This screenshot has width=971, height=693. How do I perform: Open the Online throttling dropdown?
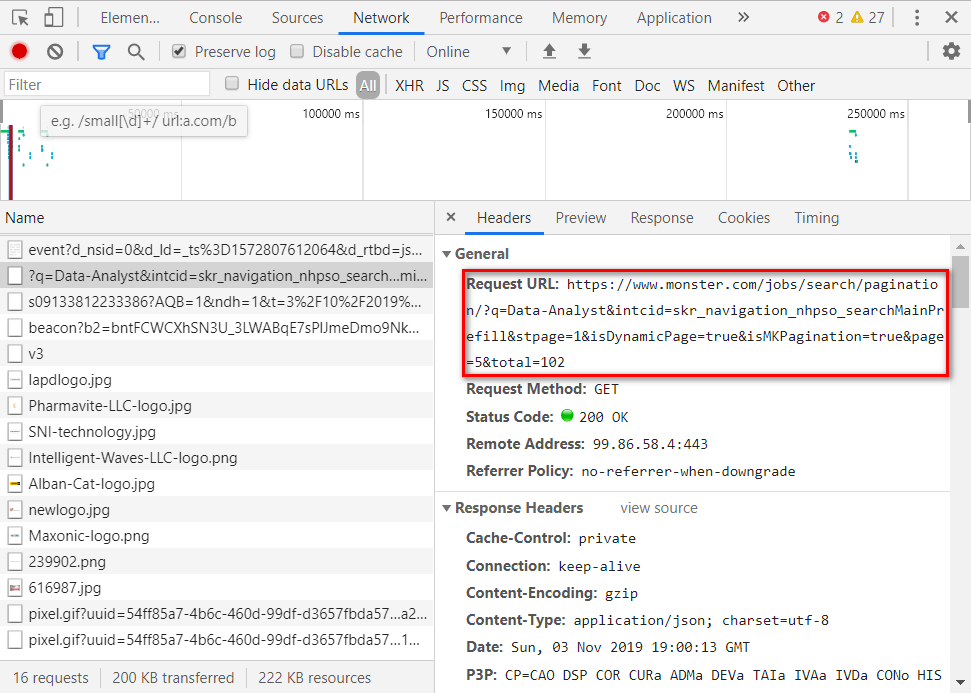point(469,51)
